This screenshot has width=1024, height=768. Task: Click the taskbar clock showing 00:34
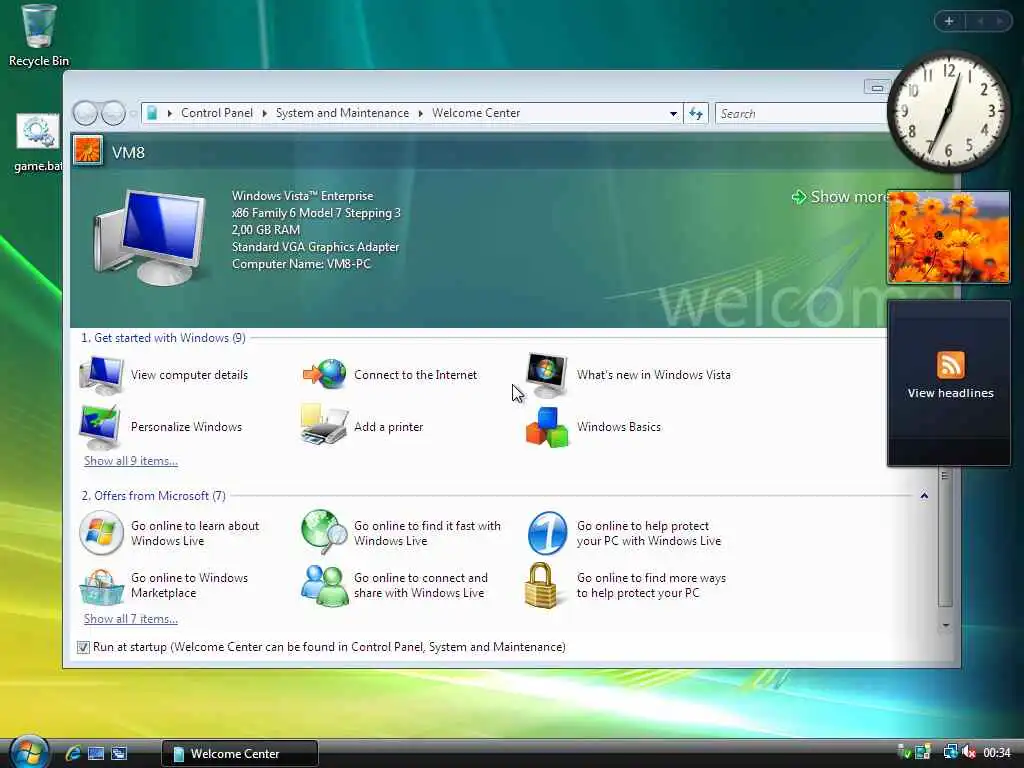tap(997, 753)
